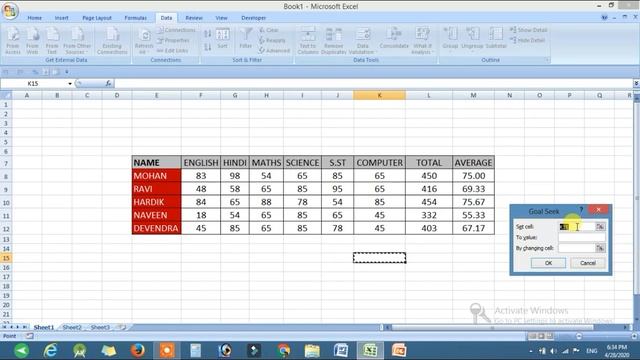Viewport: 640px width, 360px height.
Task: Click the Subtotal icon
Action: click(496, 38)
